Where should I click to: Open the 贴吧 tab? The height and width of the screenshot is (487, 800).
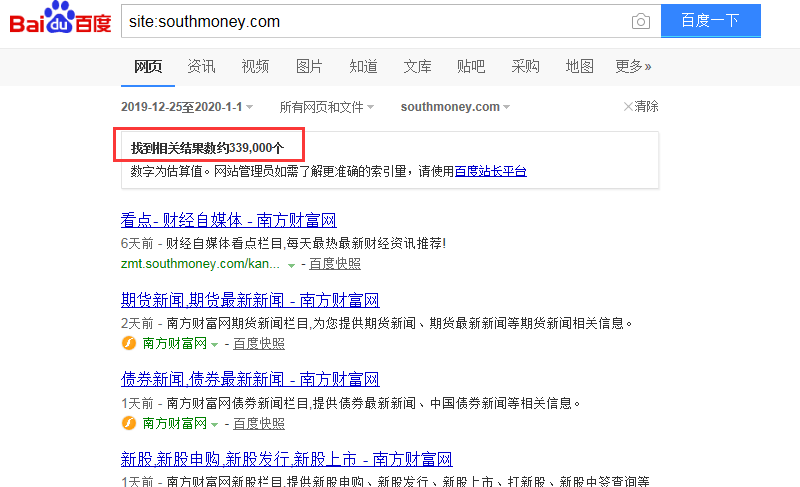point(471,66)
